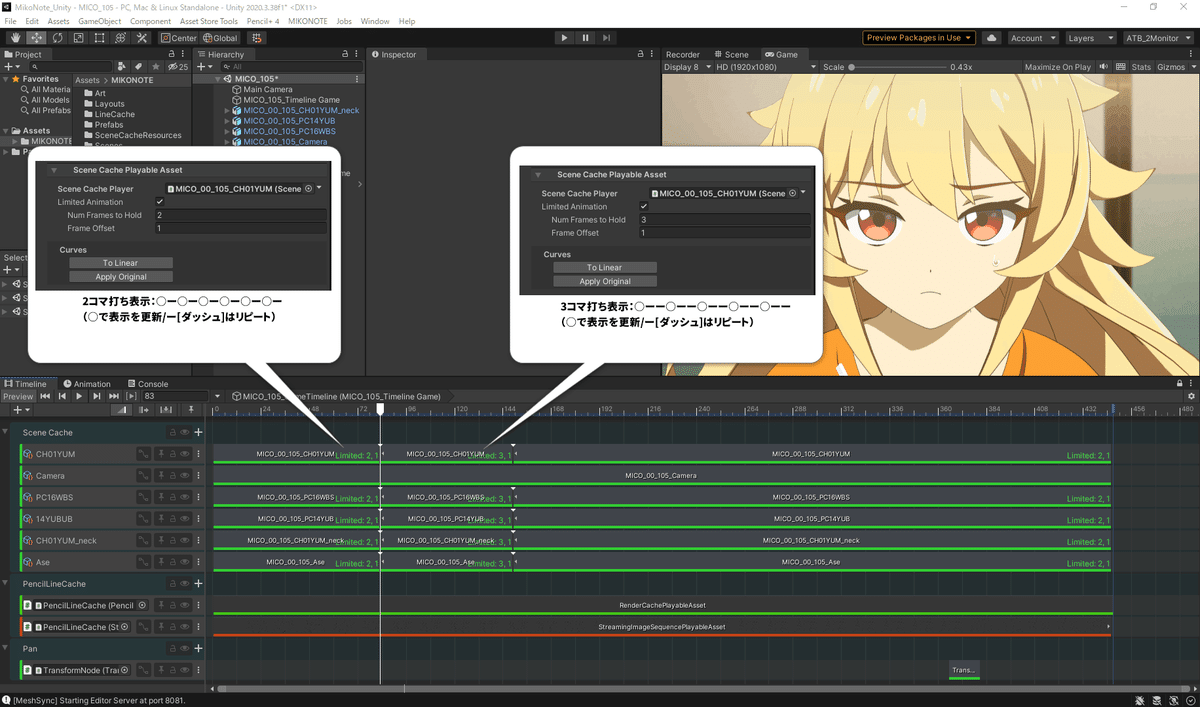Select the Move tool
The height and width of the screenshot is (707, 1200).
(36, 38)
